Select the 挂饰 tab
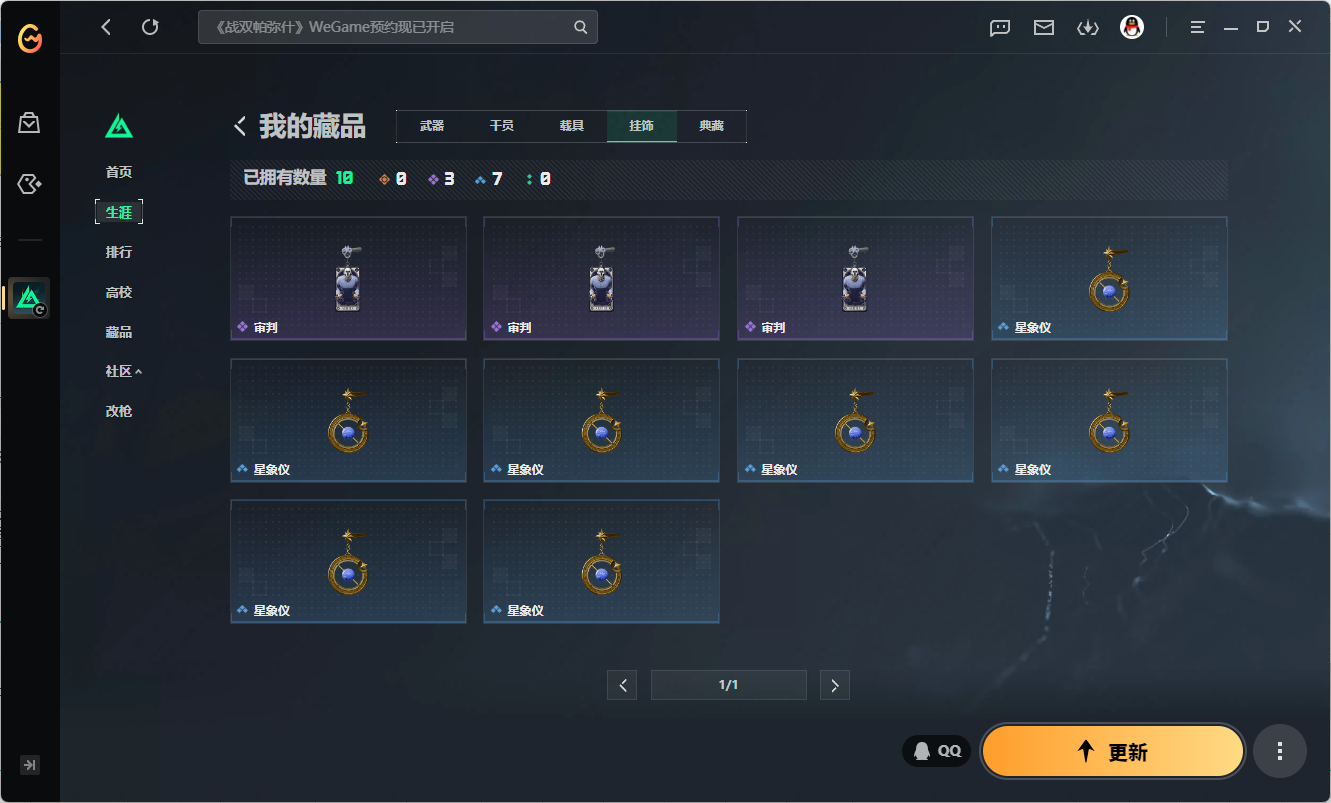1331x803 pixels. (x=642, y=126)
